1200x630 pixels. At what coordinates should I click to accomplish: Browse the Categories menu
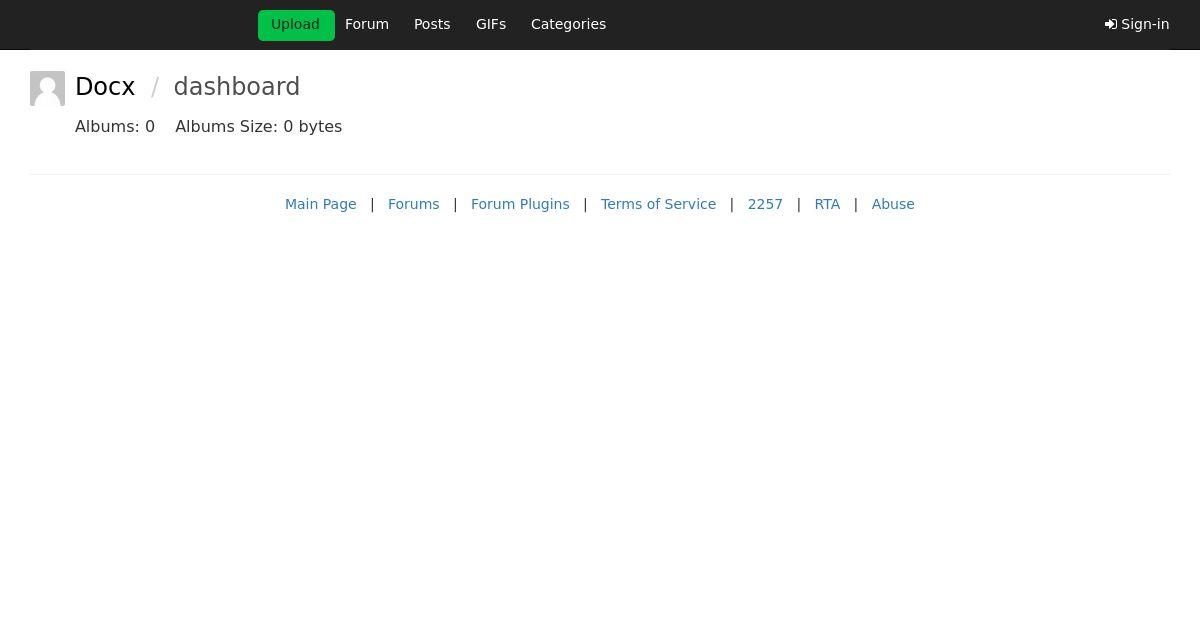point(568,24)
